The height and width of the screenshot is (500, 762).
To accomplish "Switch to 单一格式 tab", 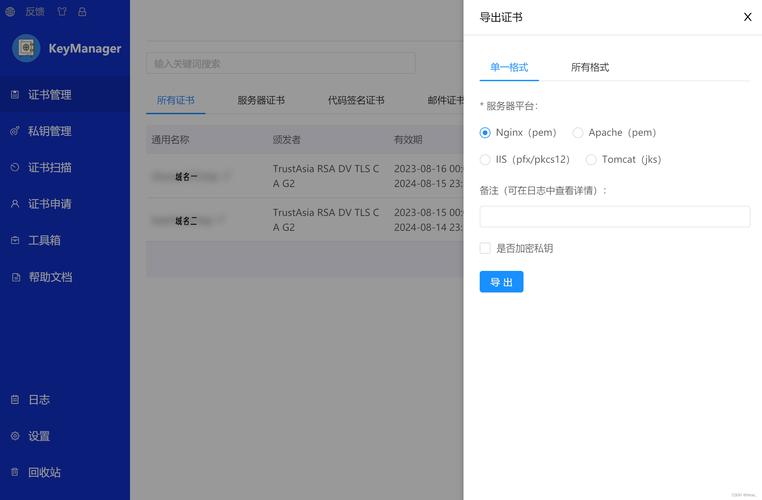I will [x=509, y=67].
